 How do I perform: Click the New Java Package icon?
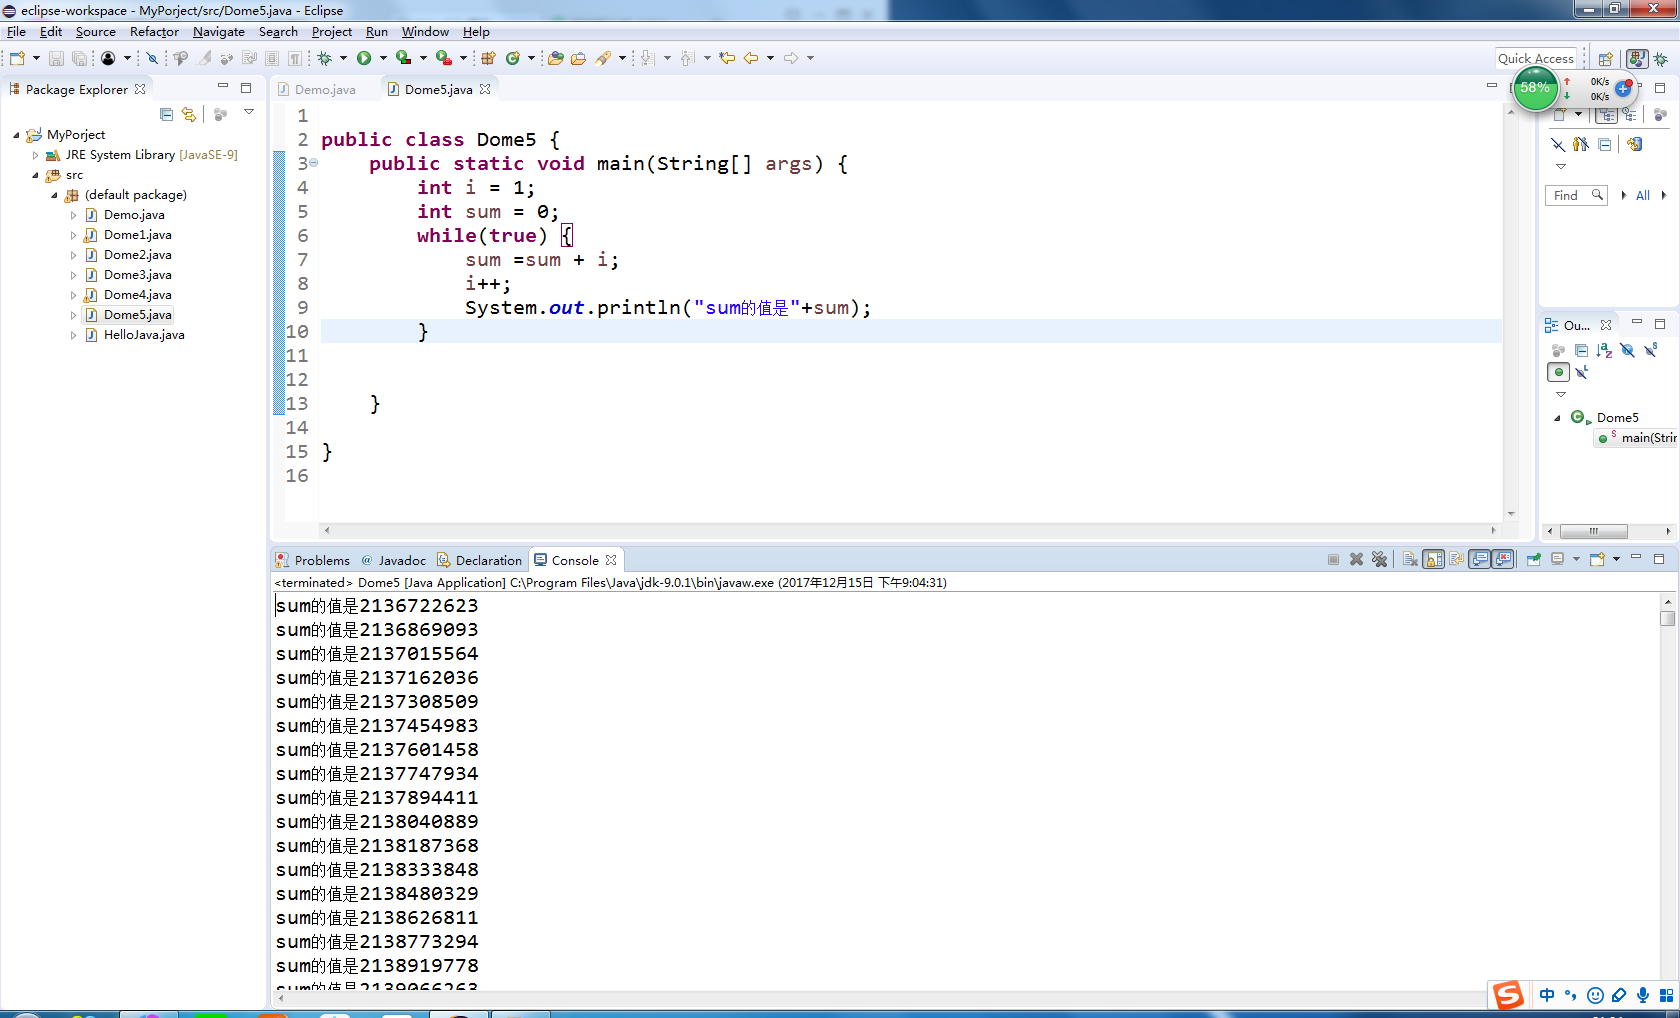coord(489,58)
